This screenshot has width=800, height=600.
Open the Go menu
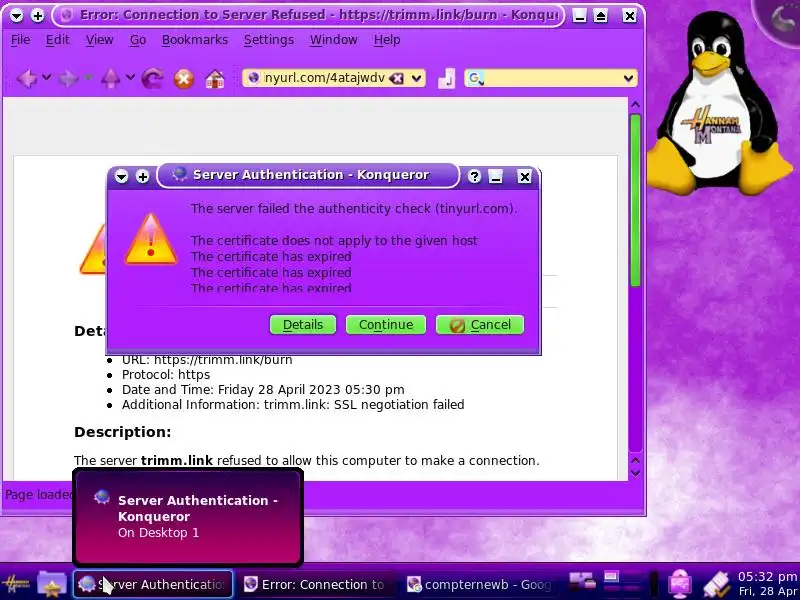click(138, 40)
